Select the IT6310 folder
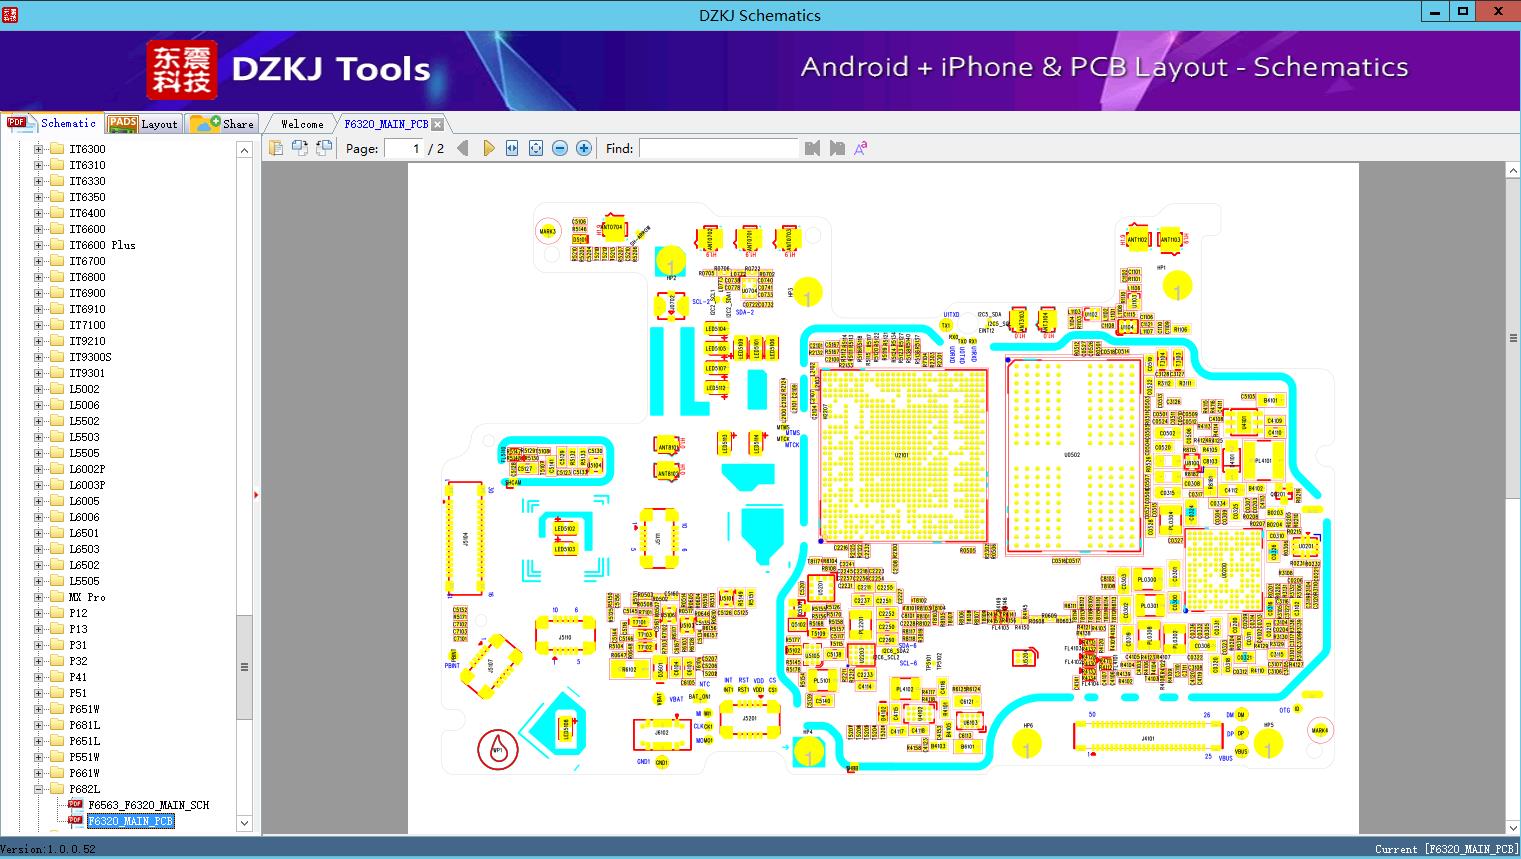The height and width of the screenshot is (859, 1521). (87, 165)
